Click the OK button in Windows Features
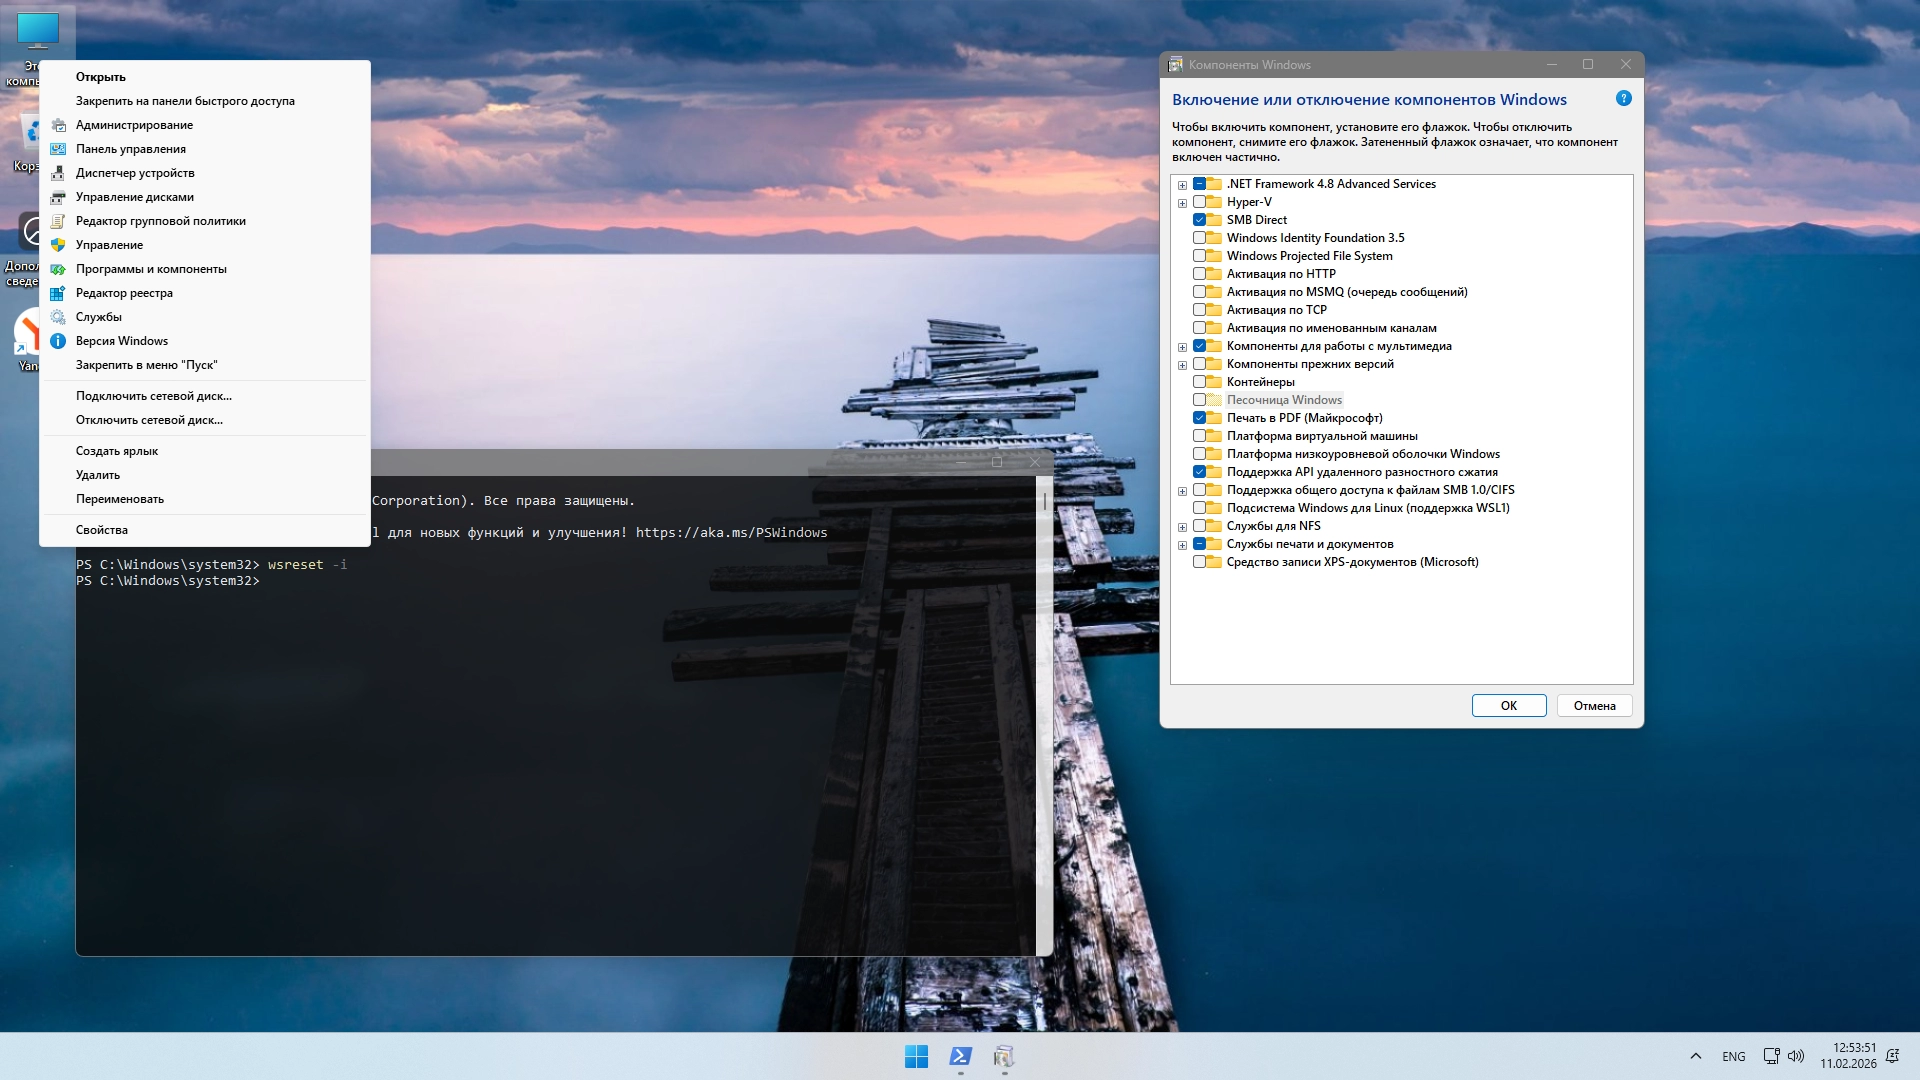Image resolution: width=1920 pixels, height=1080 pixels. (x=1509, y=705)
